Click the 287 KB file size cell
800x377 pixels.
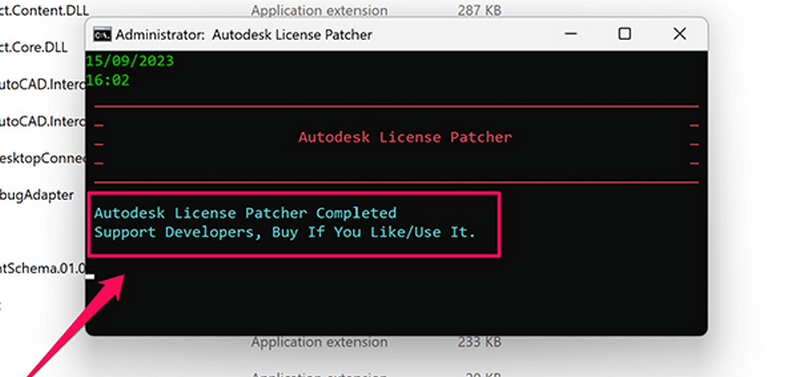tap(479, 10)
